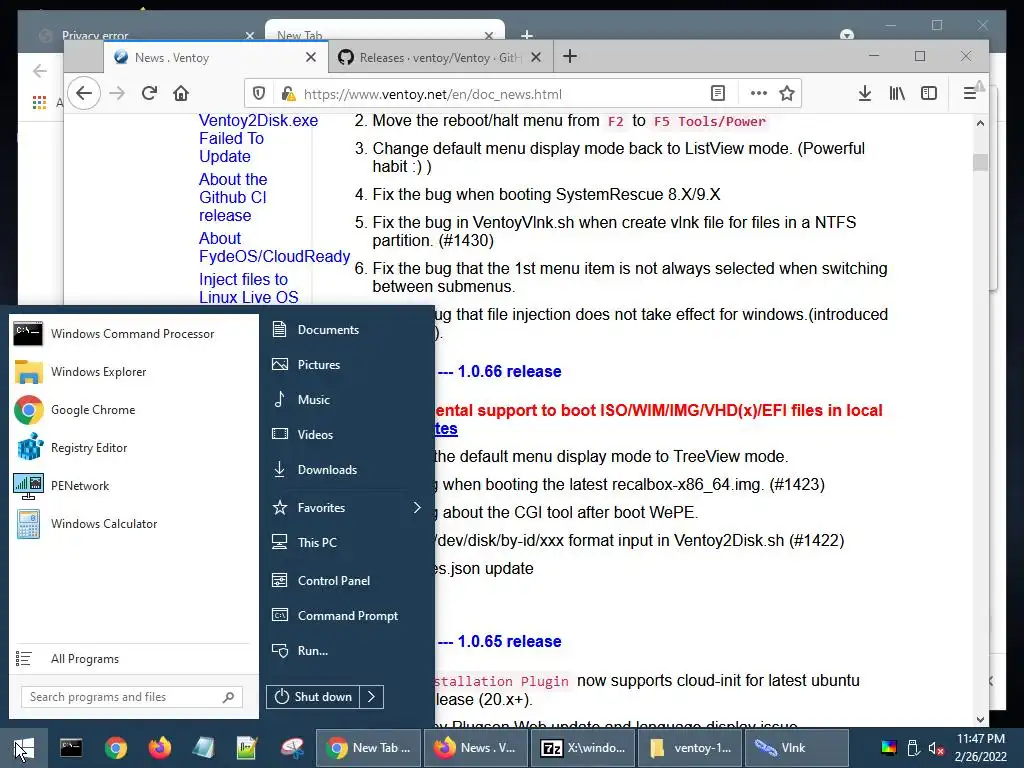Click colorful display tray icon
This screenshot has height=768, width=1024.
click(x=889, y=748)
